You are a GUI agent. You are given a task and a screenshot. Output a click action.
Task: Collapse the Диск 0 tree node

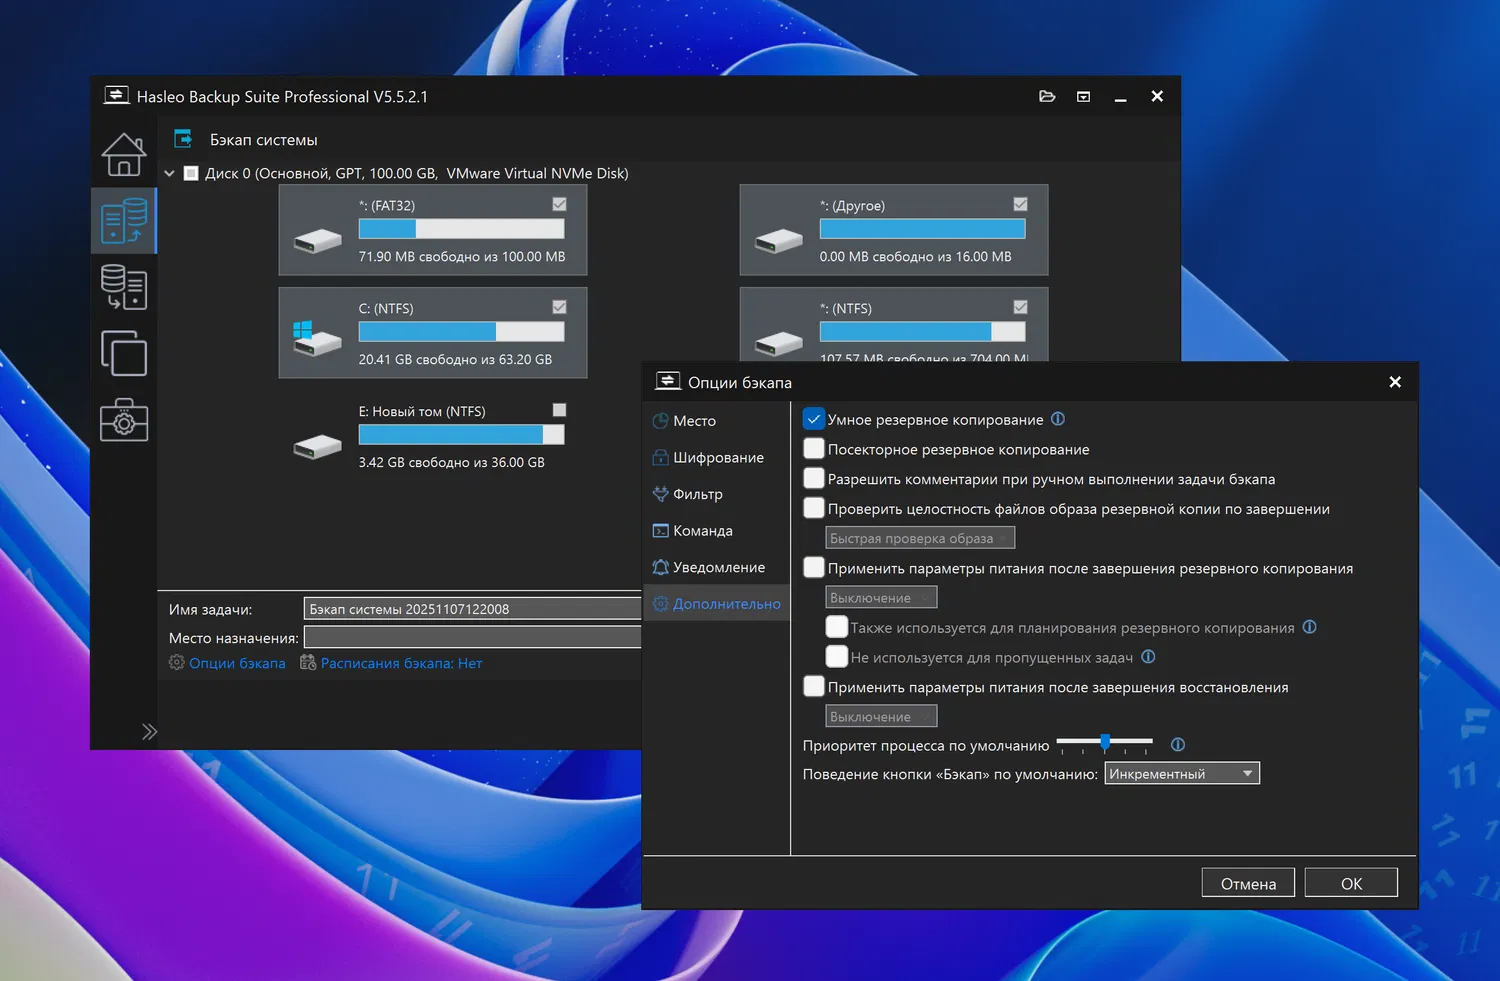(169, 174)
